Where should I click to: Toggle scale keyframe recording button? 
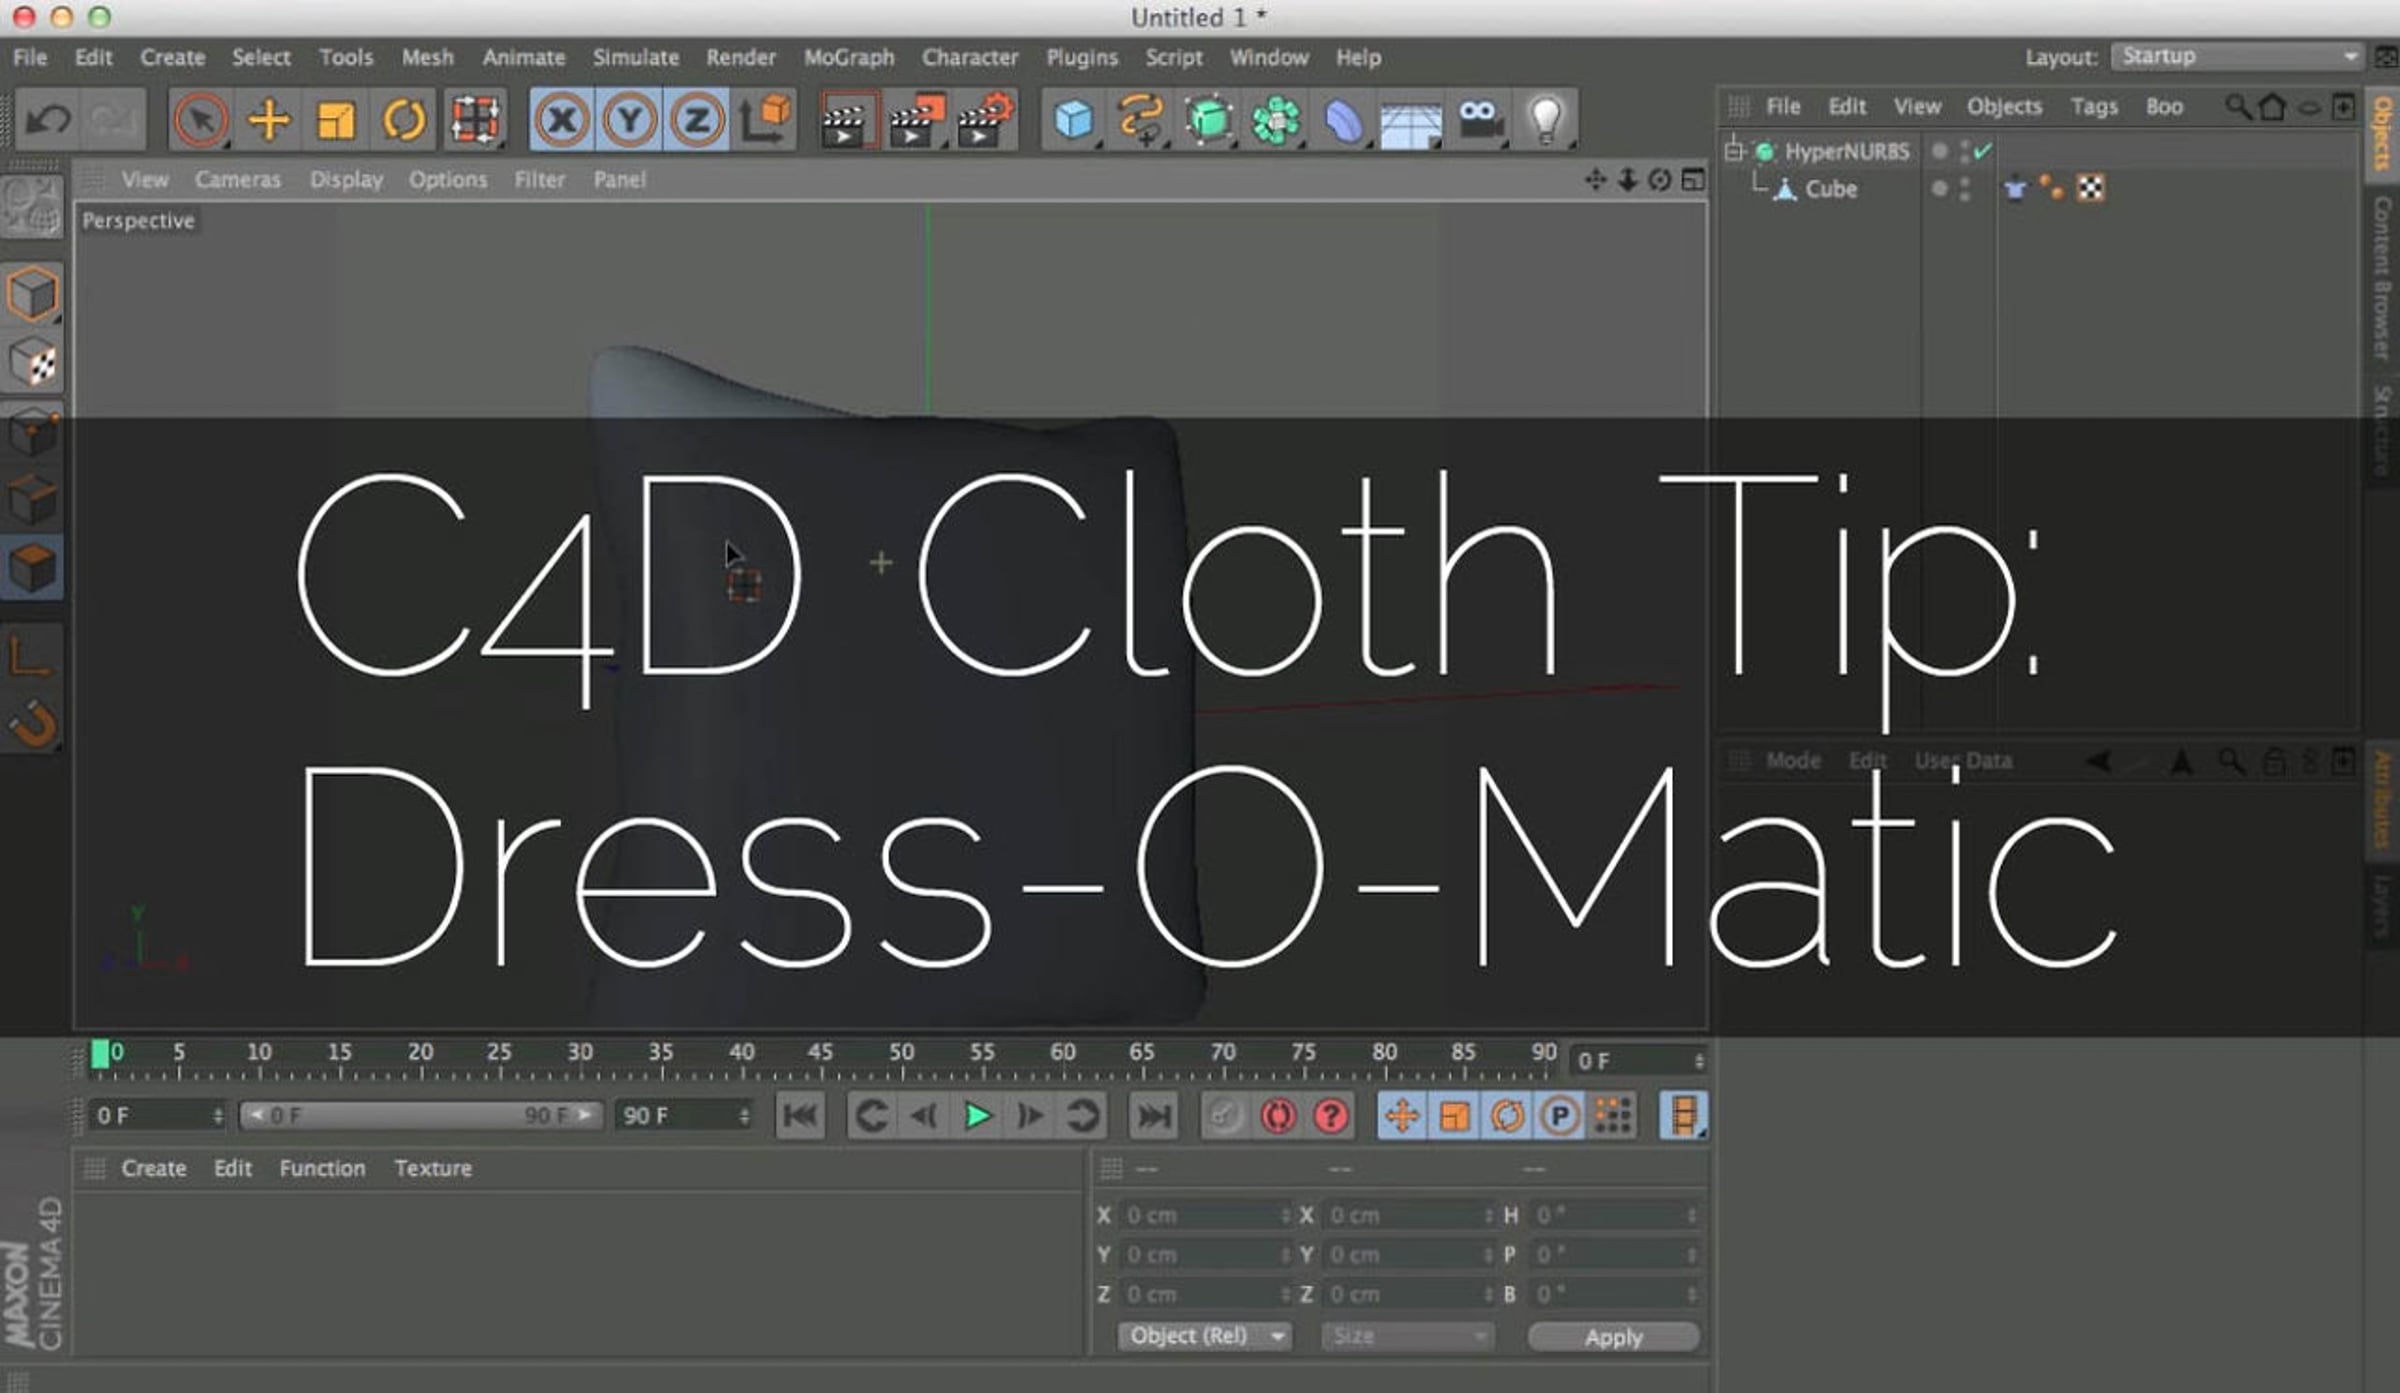click(x=1455, y=1115)
